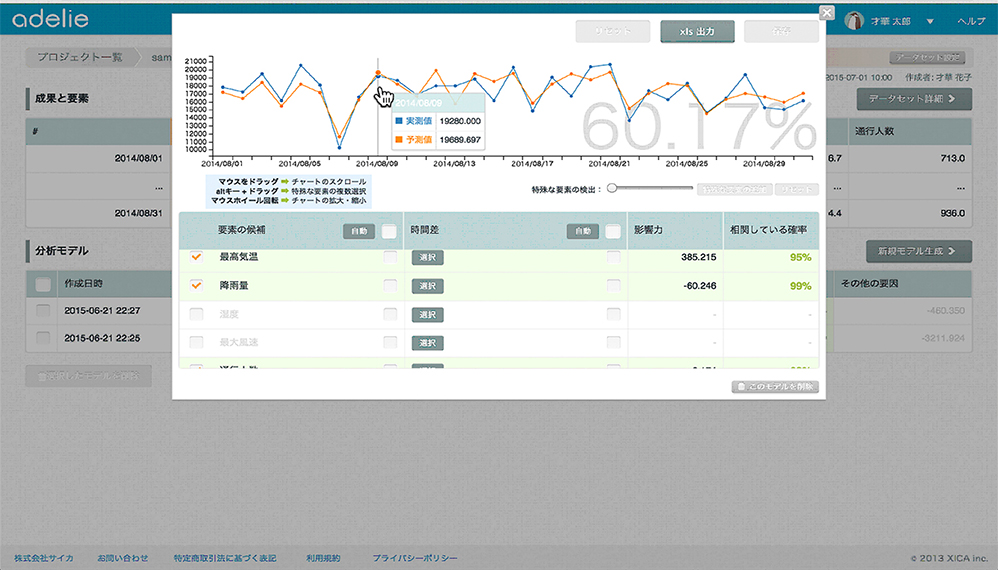Viewport: 998px width, 570px height.
Task: Select the model checkbox for 2015-06-21 22:25
Action: point(43,338)
